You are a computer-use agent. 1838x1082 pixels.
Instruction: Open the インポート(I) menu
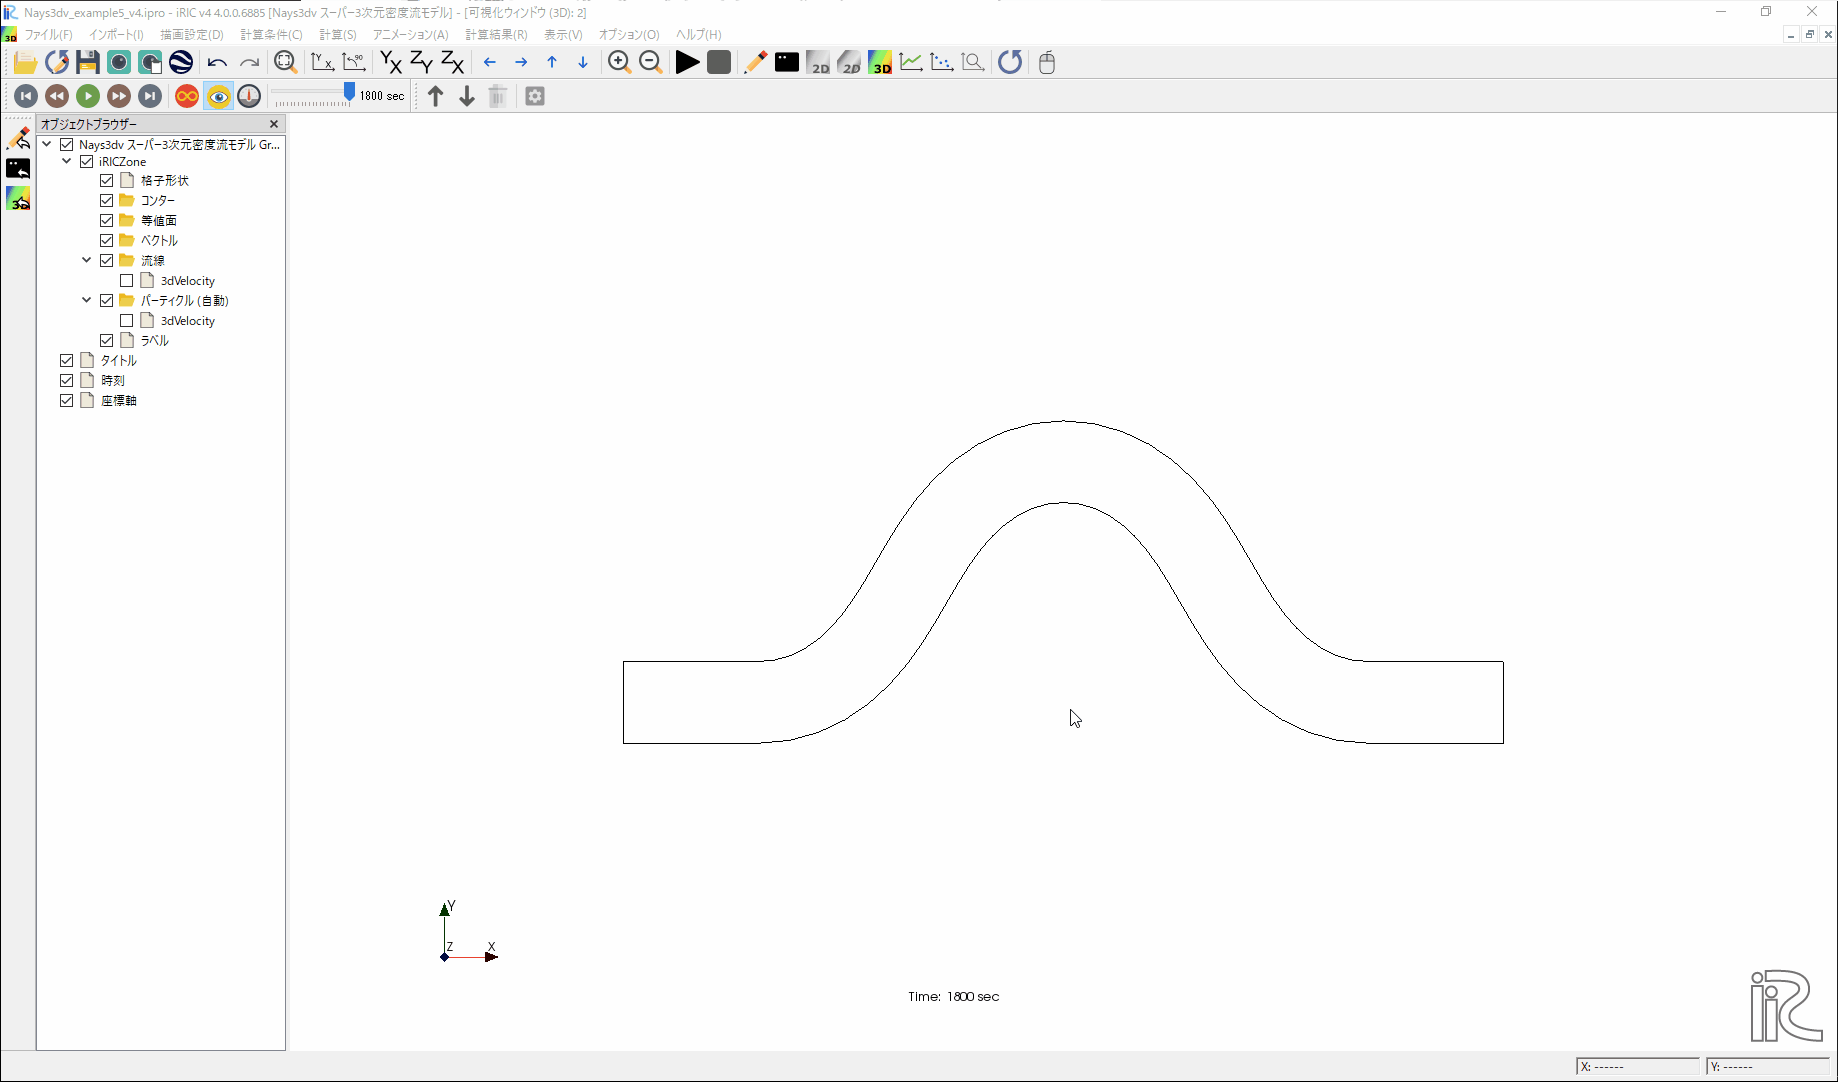(x=116, y=34)
